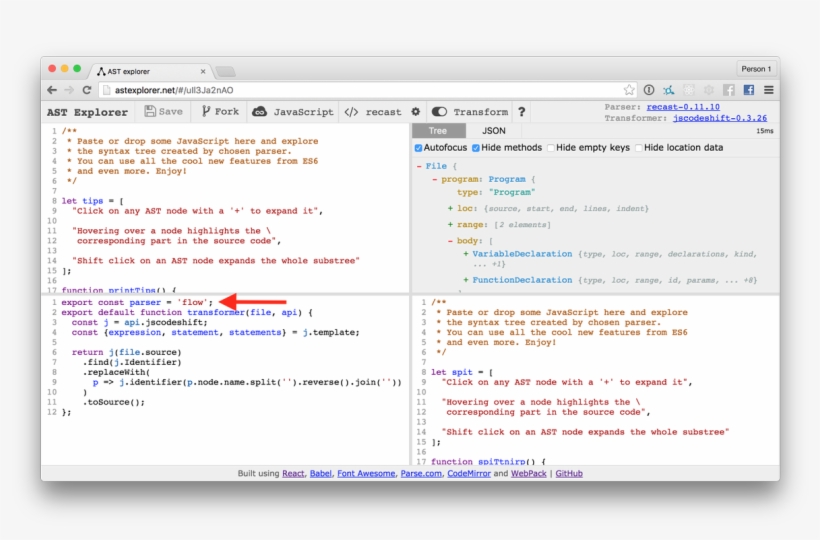The image size is (820, 540).
Task: Reload the page with the refresh icon
Action: pyautogui.click(x=87, y=90)
